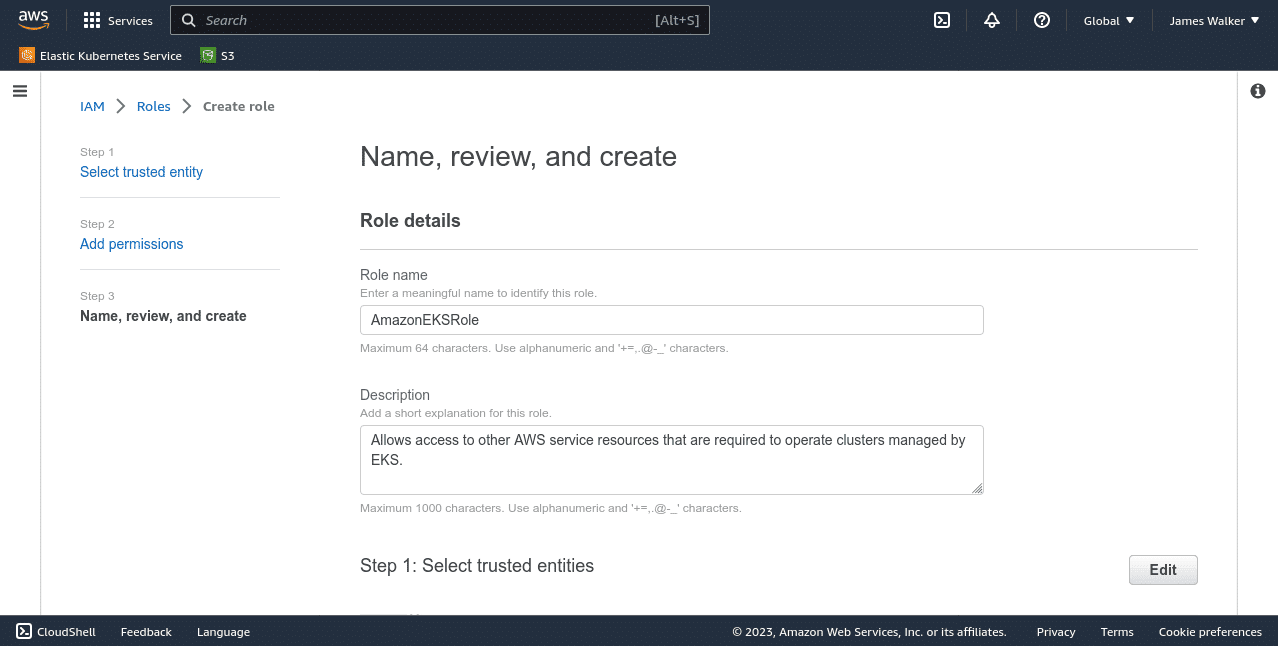Open the Language selector in the footer
Image resolution: width=1278 pixels, height=646 pixels.
pos(223,632)
